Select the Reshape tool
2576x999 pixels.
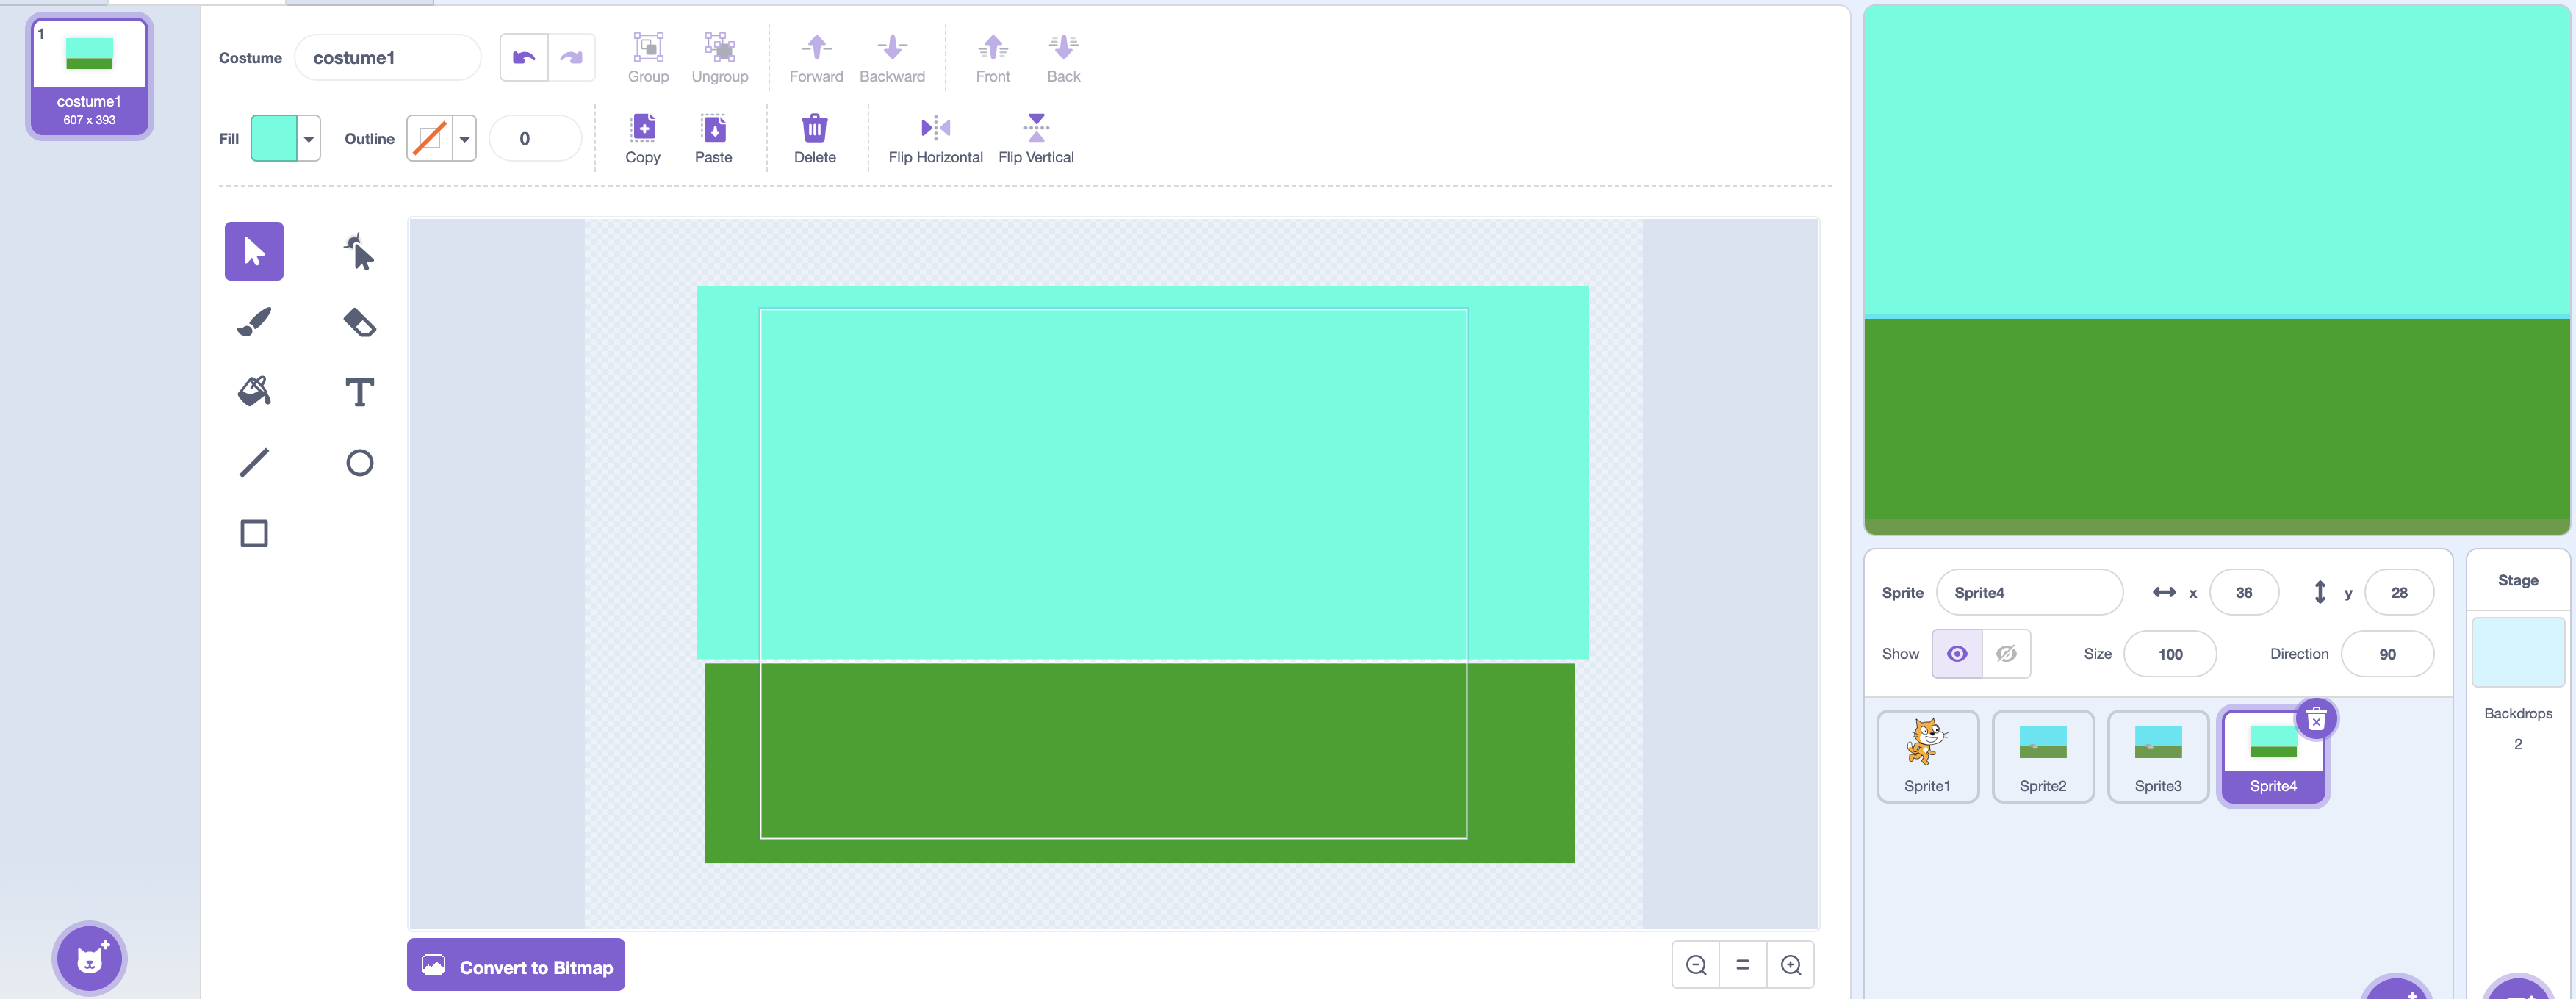(359, 251)
